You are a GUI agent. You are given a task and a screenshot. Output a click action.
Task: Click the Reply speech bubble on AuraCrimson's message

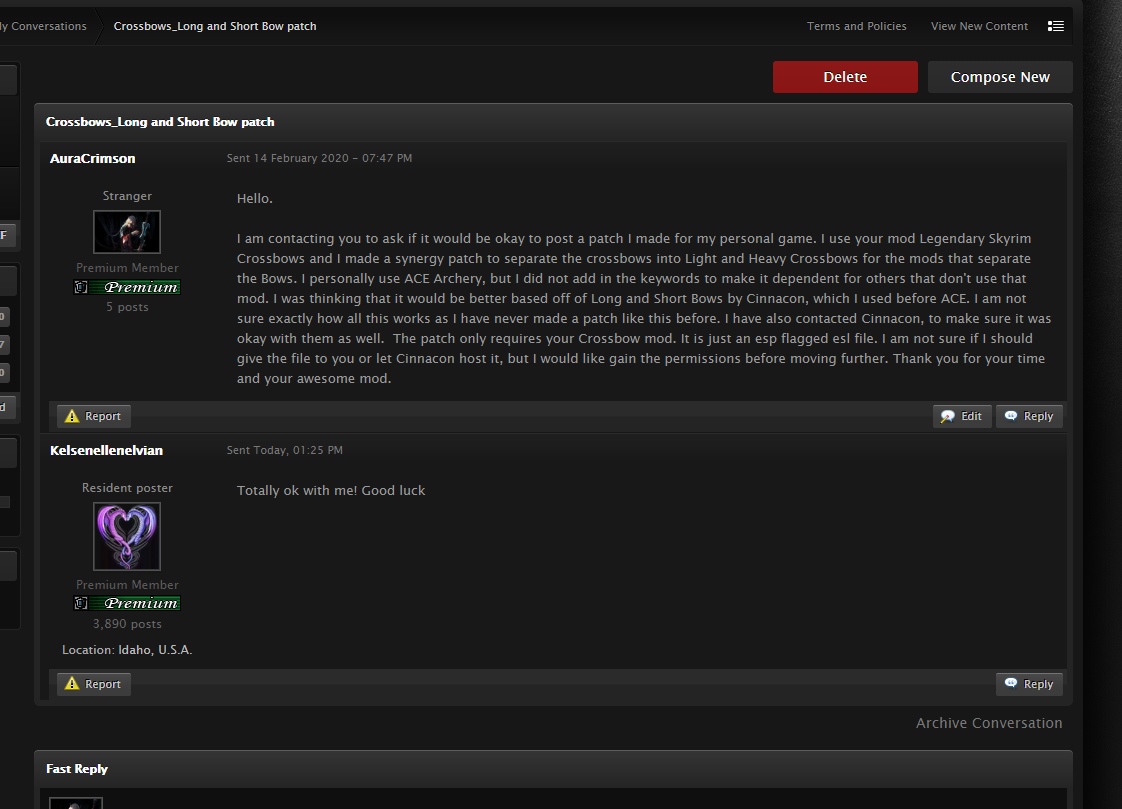1012,416
